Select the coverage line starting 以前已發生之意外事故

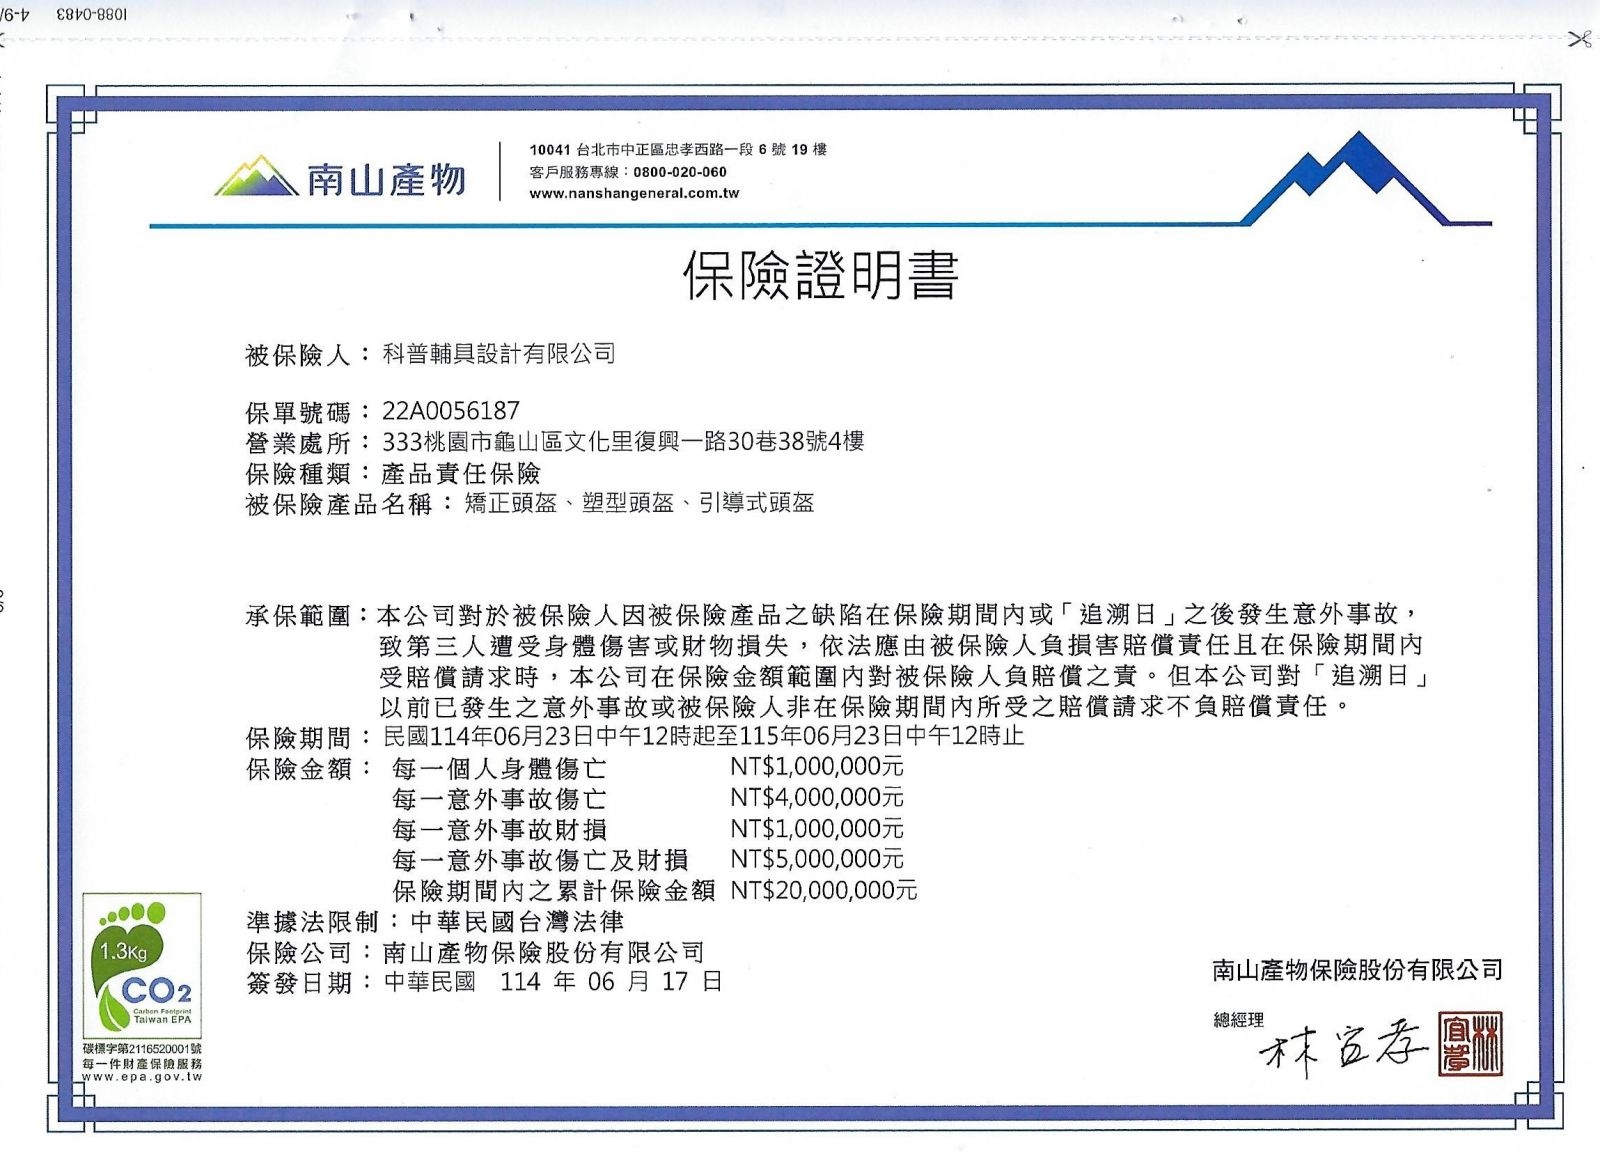point(866,706)
